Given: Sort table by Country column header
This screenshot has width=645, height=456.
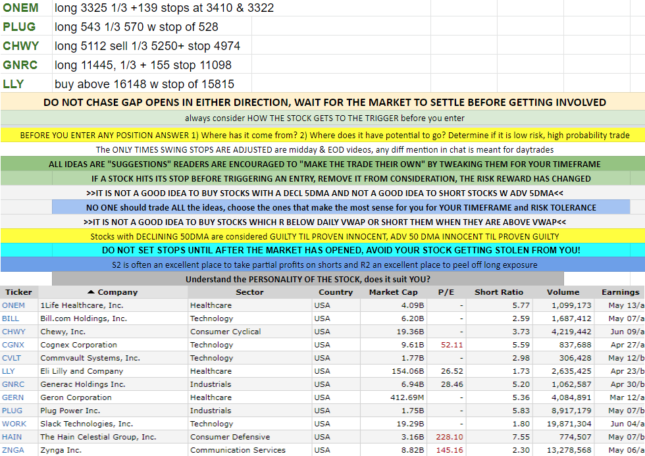Looking at the screenshot, I should pyautogui.click(x=335, y=292).
